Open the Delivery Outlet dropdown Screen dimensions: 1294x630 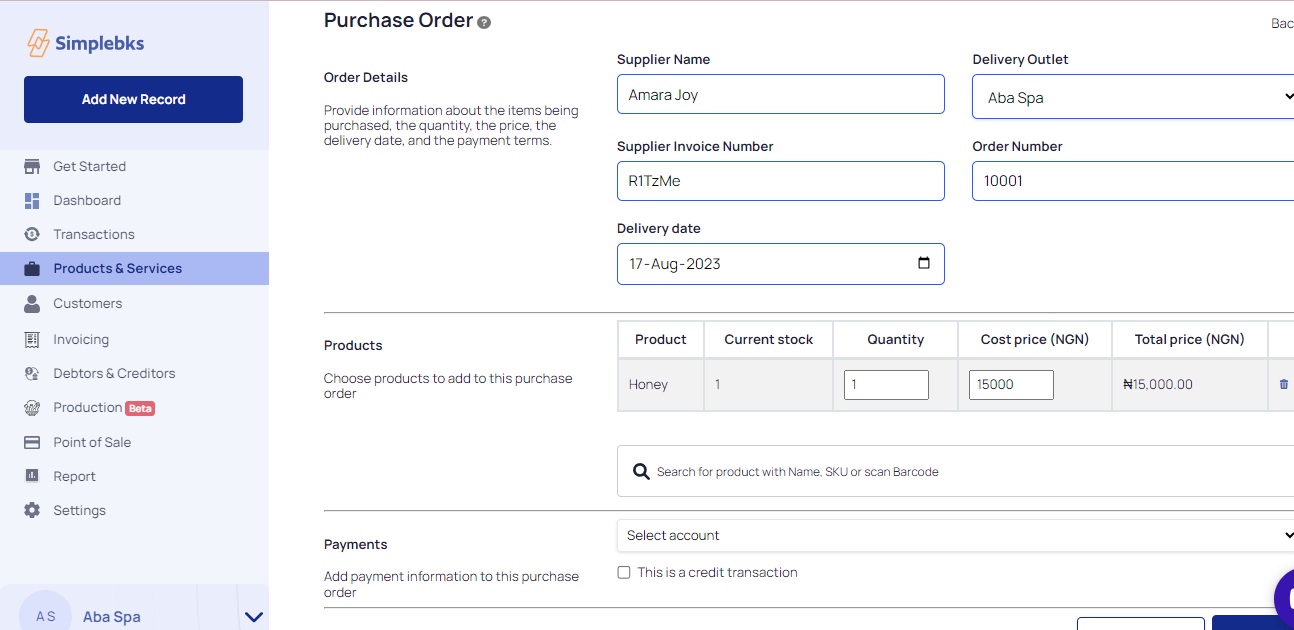(x=1133, y=98)
